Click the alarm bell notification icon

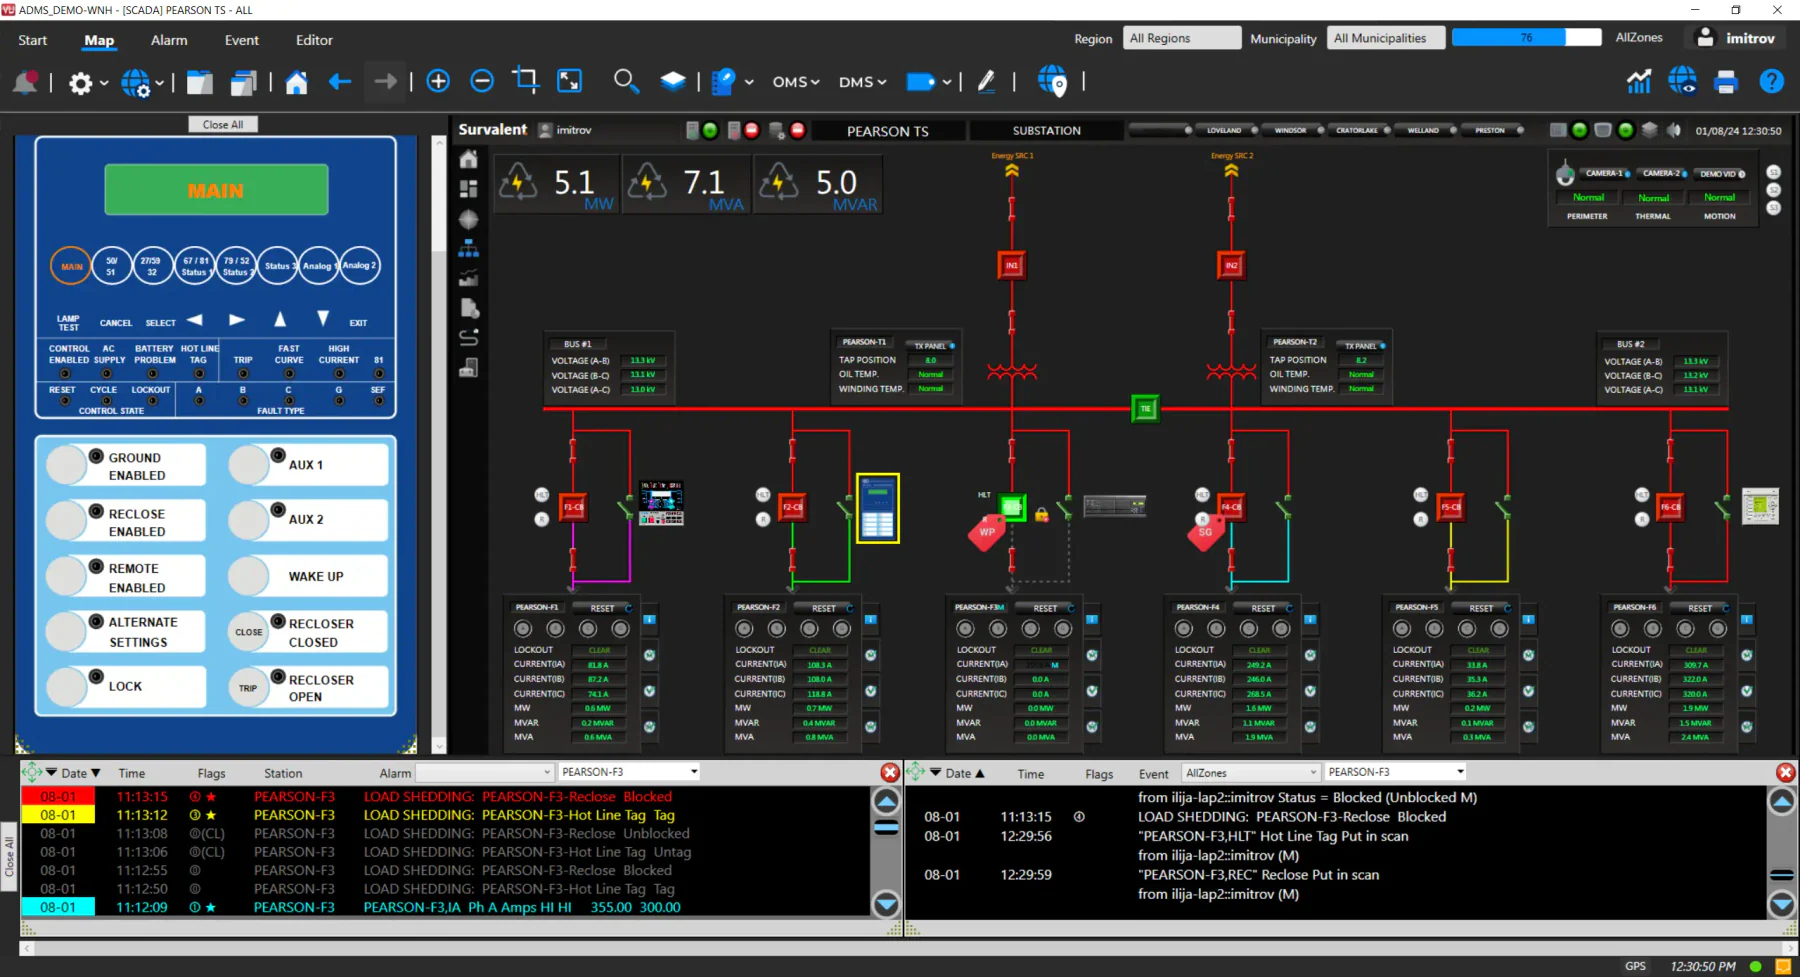coord(25,82)
